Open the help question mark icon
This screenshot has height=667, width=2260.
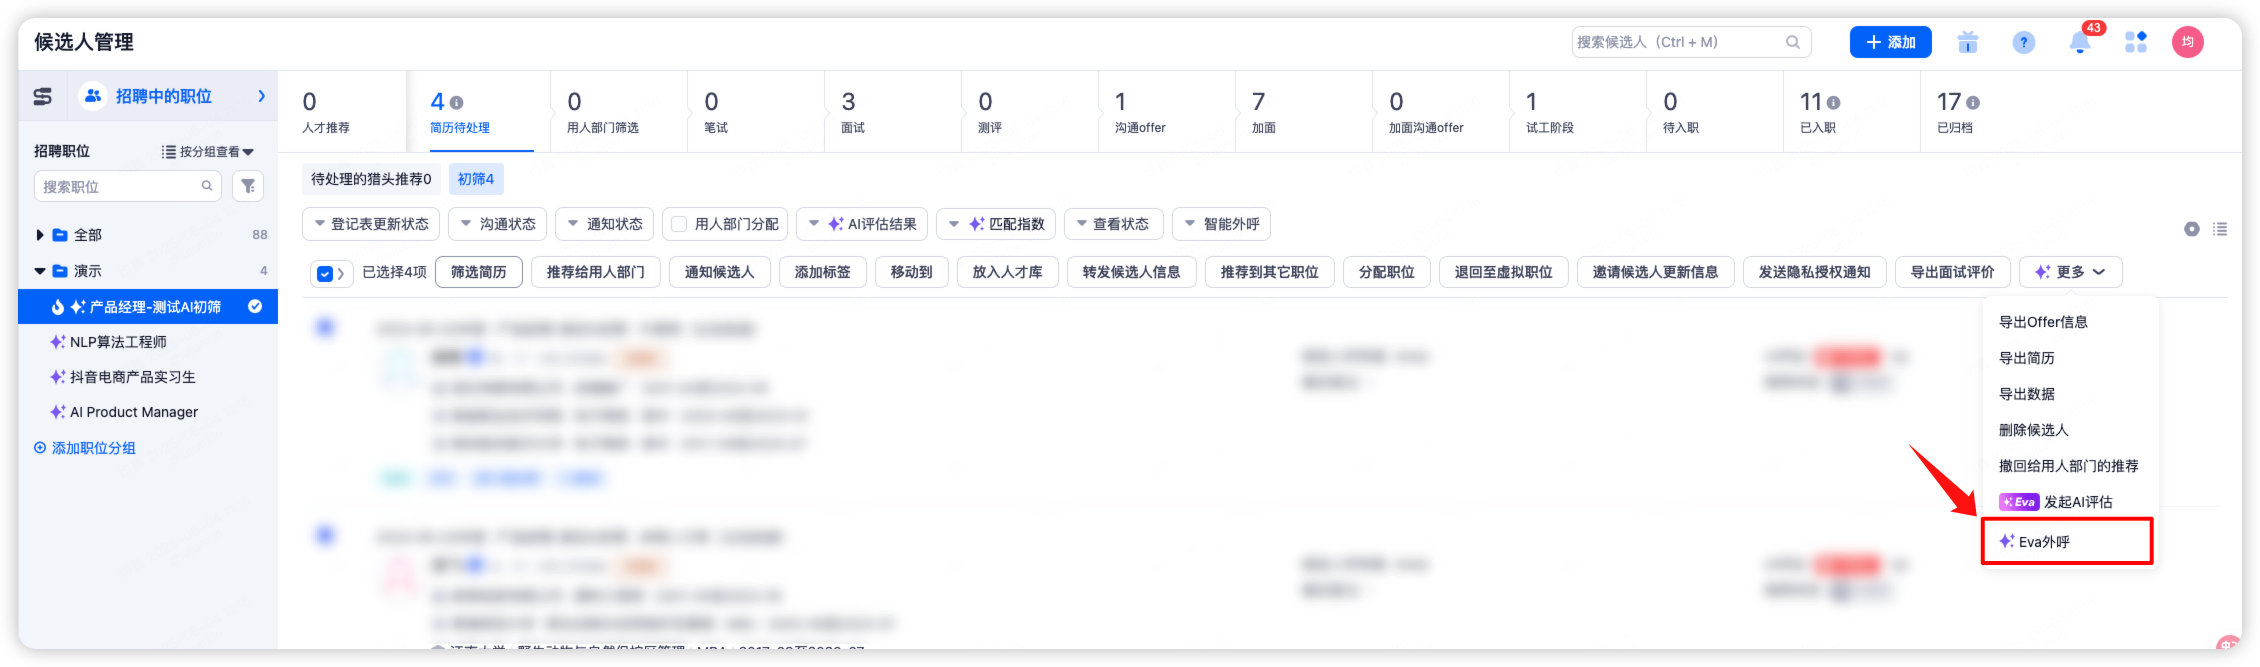pyautogui.click(x=2023, y=42)
